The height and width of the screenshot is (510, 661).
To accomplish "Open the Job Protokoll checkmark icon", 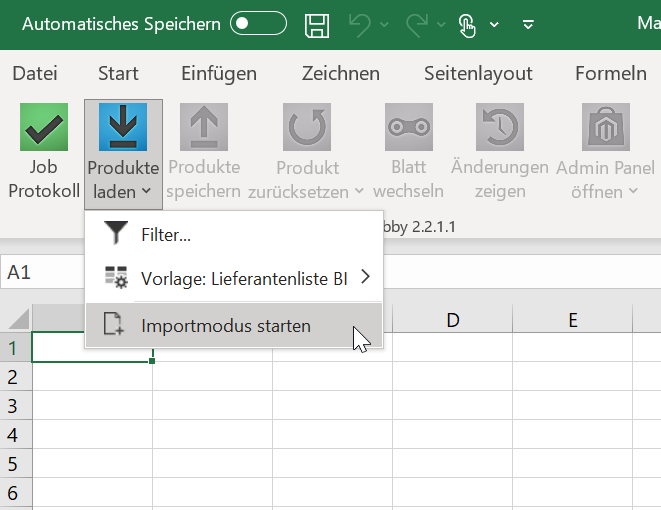I will [44, 127].
